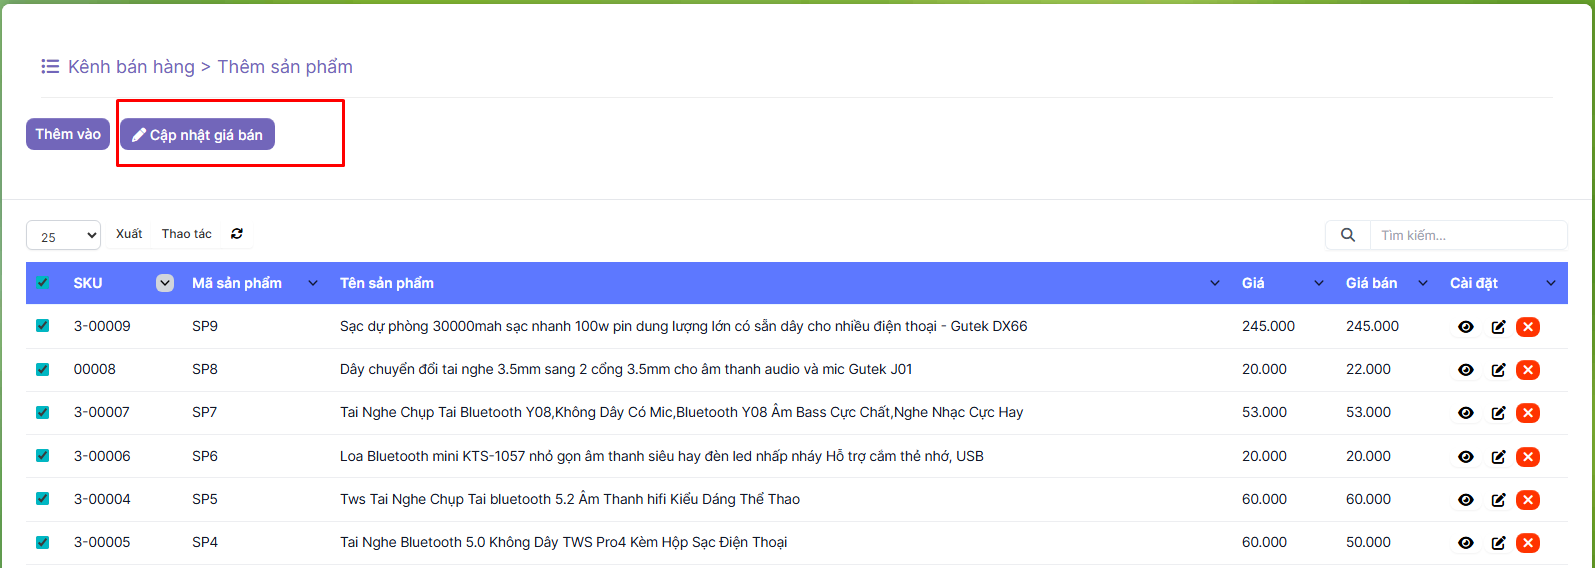Open the Xuất export menu
1595x568 pixels.
pyautogui.click(x=129, y=234)
